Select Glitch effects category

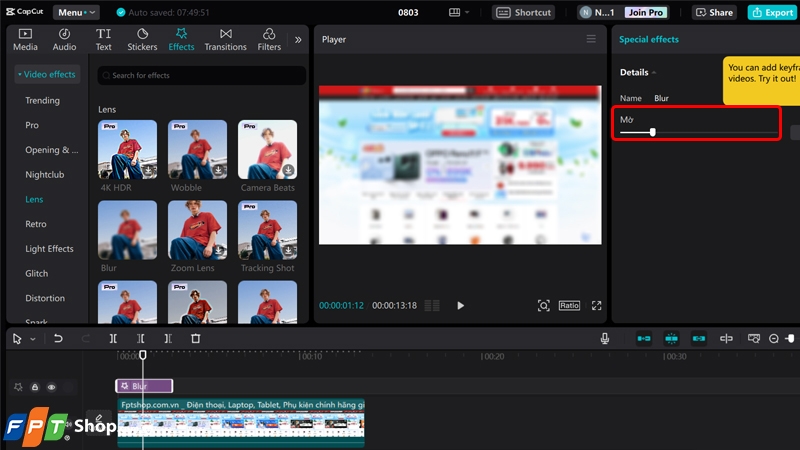[36, 273]
